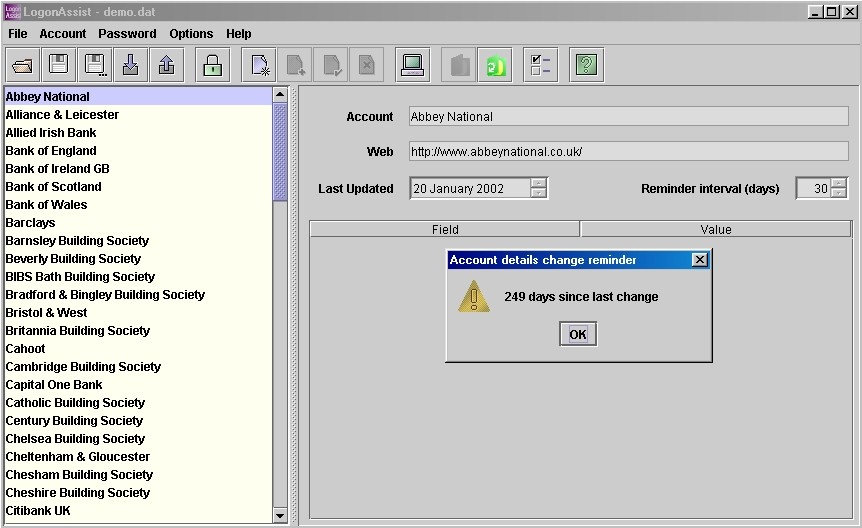Image resolution: width=862 pixels, height=528 pixels.
Task: Click the greyed add-document plus icon
Action: tap(295, 65)
